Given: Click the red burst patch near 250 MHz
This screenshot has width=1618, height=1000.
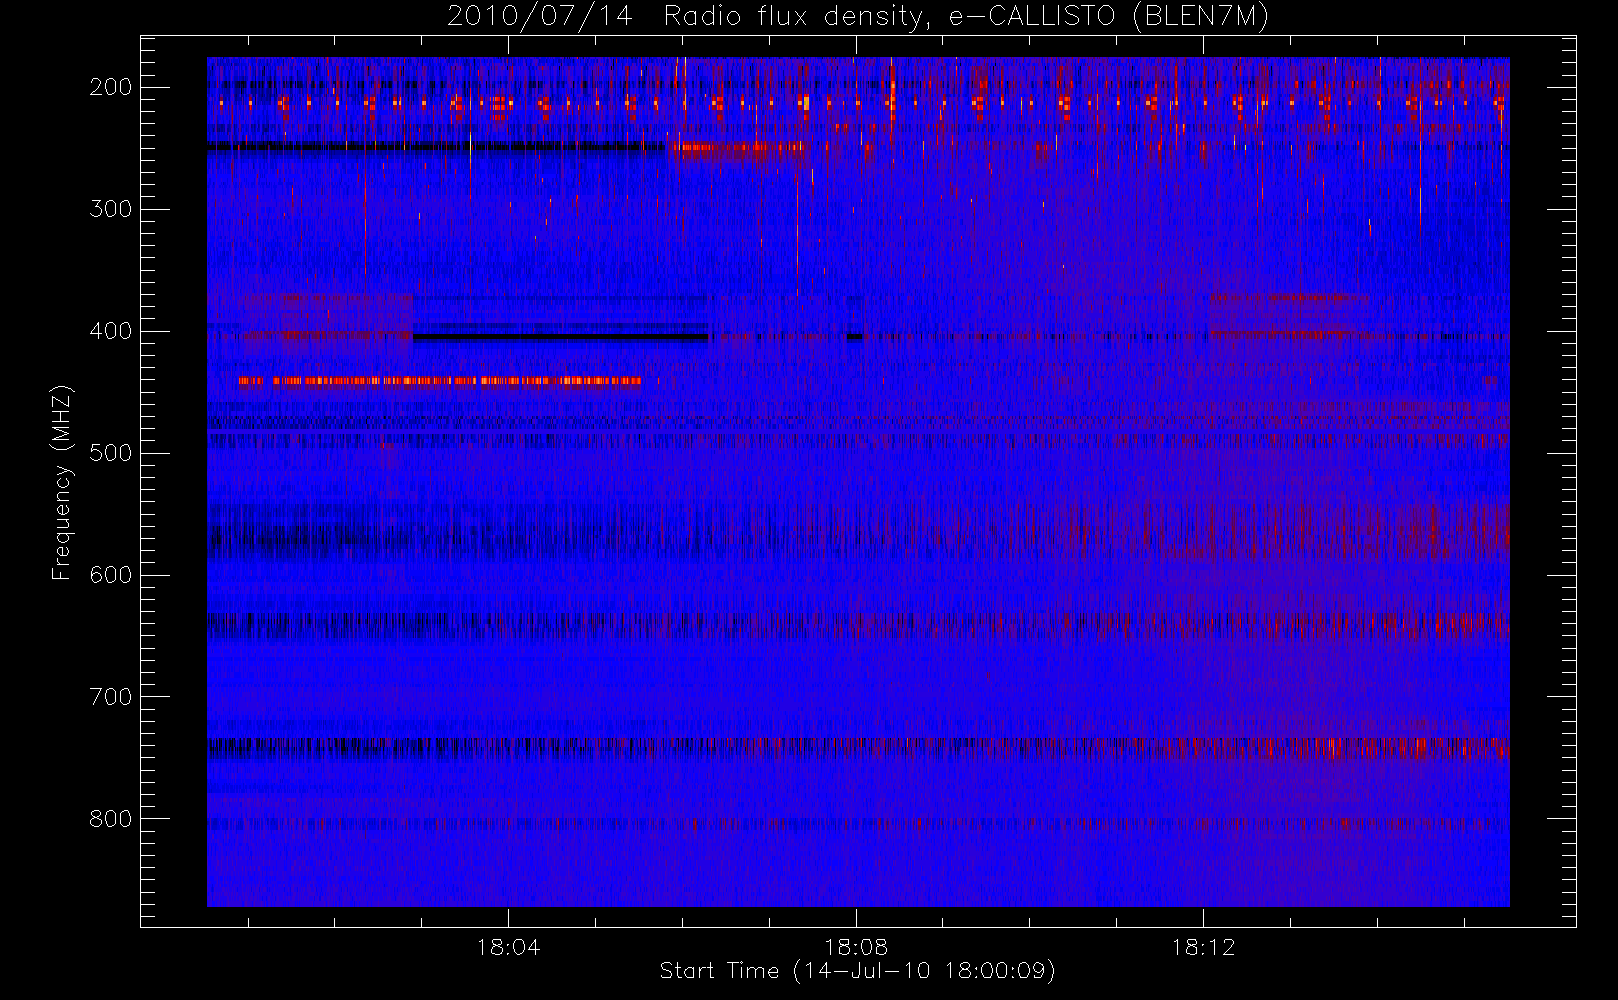Looking at the screenshot, I should coord(740,151).
